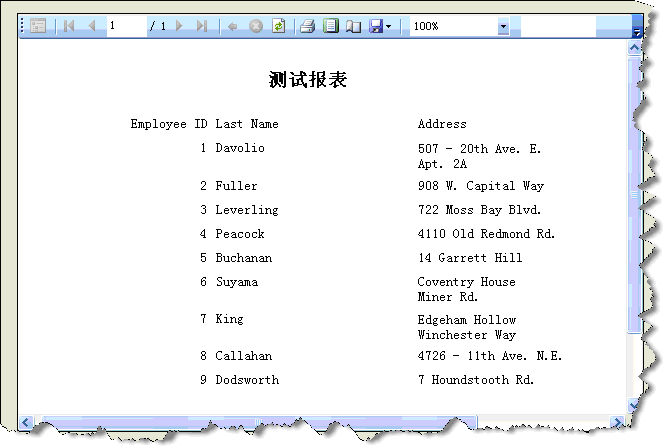Click address 908 W. Capital Way
Image resolution: width=665 pixels, height=448 pixels.
tap(481, 186)
